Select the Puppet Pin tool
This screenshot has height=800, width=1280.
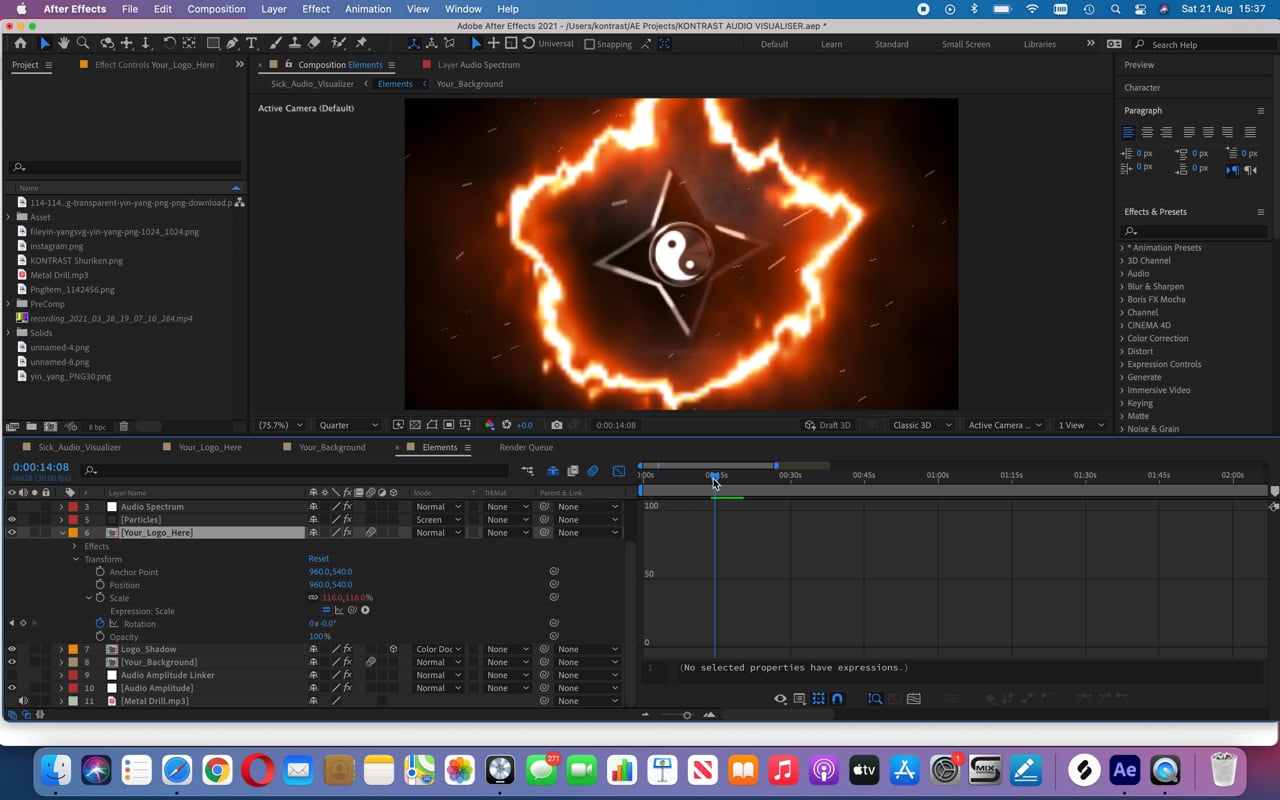(x=361, y=44)
